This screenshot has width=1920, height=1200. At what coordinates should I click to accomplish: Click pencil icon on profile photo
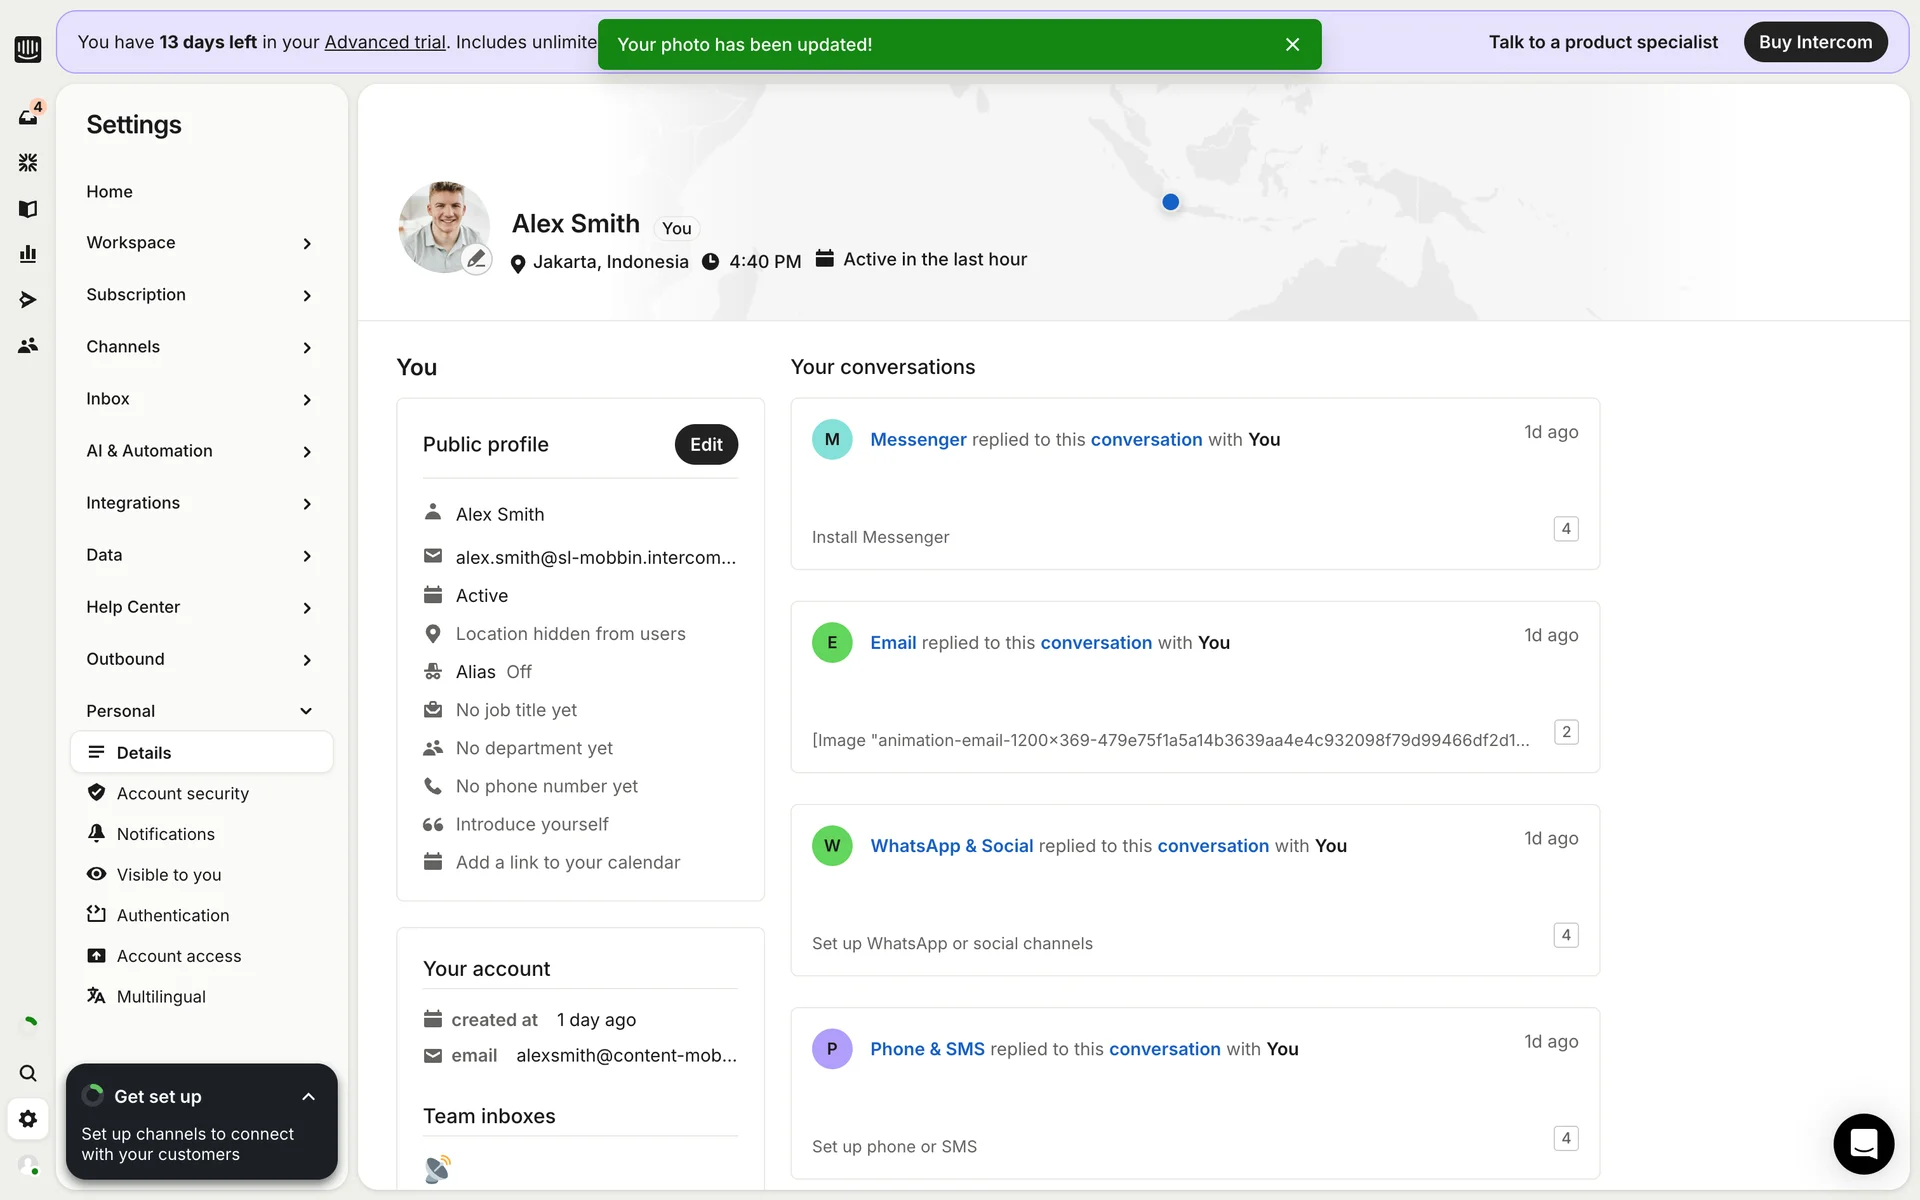click(x=477, y=259)
